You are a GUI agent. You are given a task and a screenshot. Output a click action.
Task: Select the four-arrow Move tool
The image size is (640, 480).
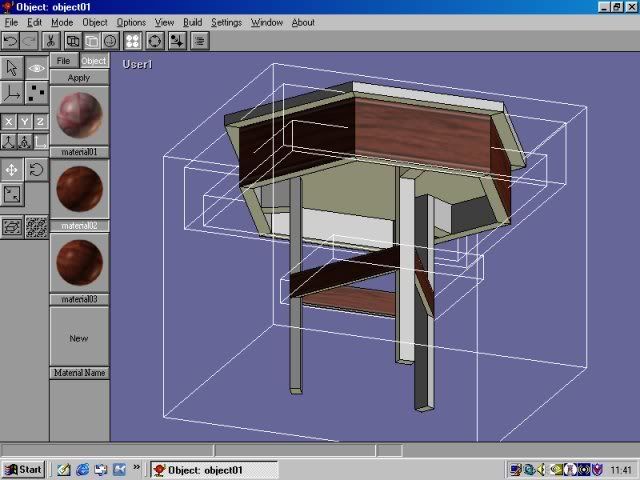point(11,169)
